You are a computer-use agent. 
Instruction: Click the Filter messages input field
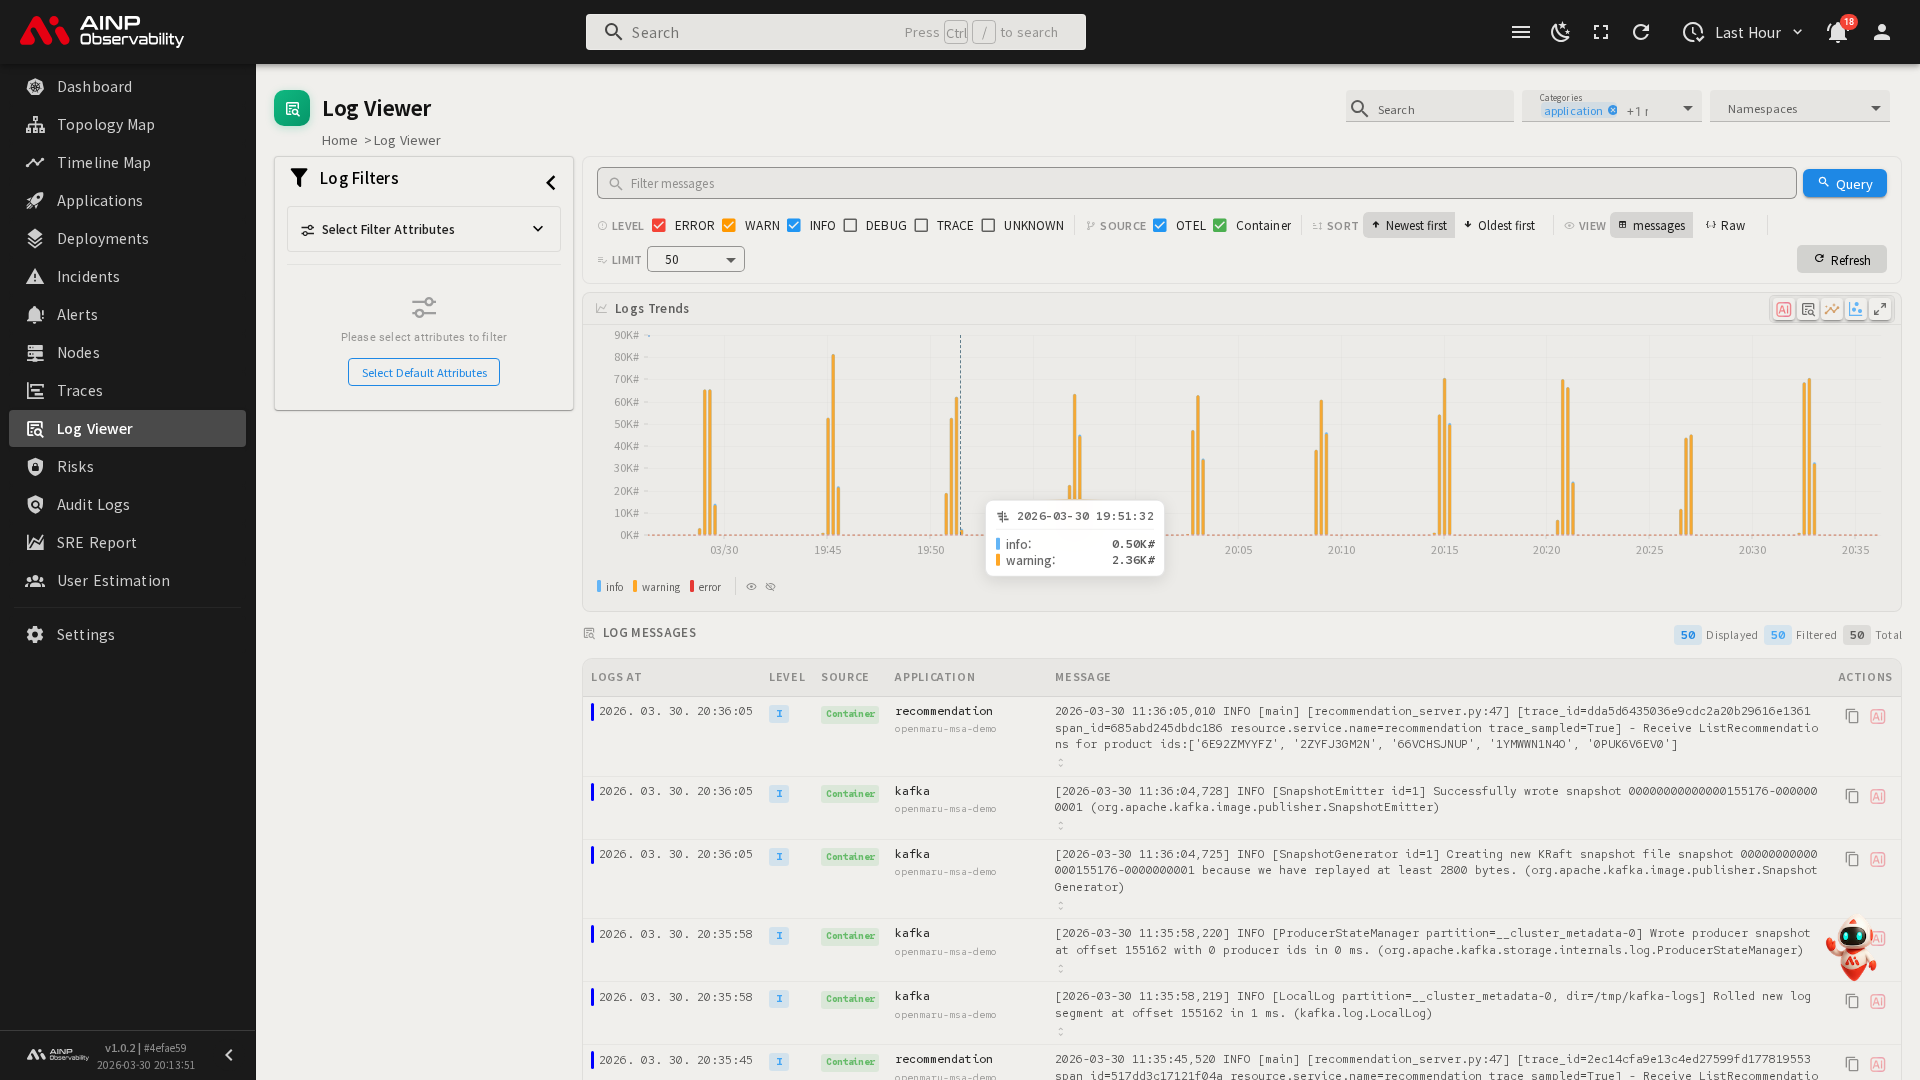click(x=1196, y=184)
